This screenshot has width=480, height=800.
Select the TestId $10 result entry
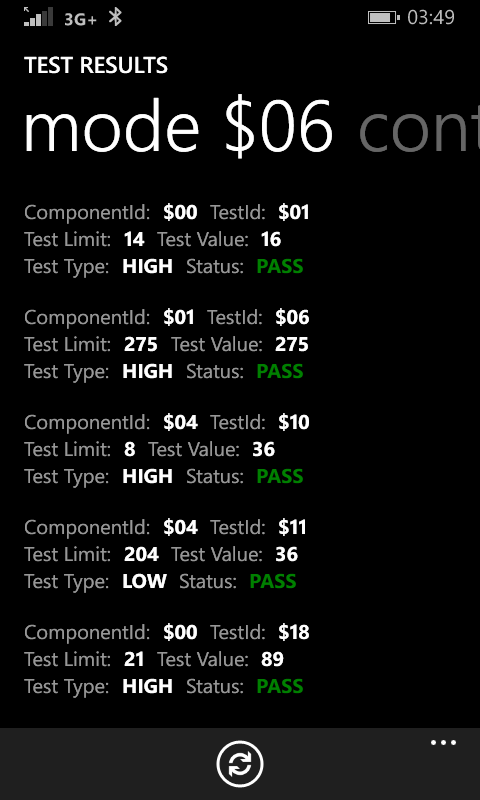click(x=167, y=449)
